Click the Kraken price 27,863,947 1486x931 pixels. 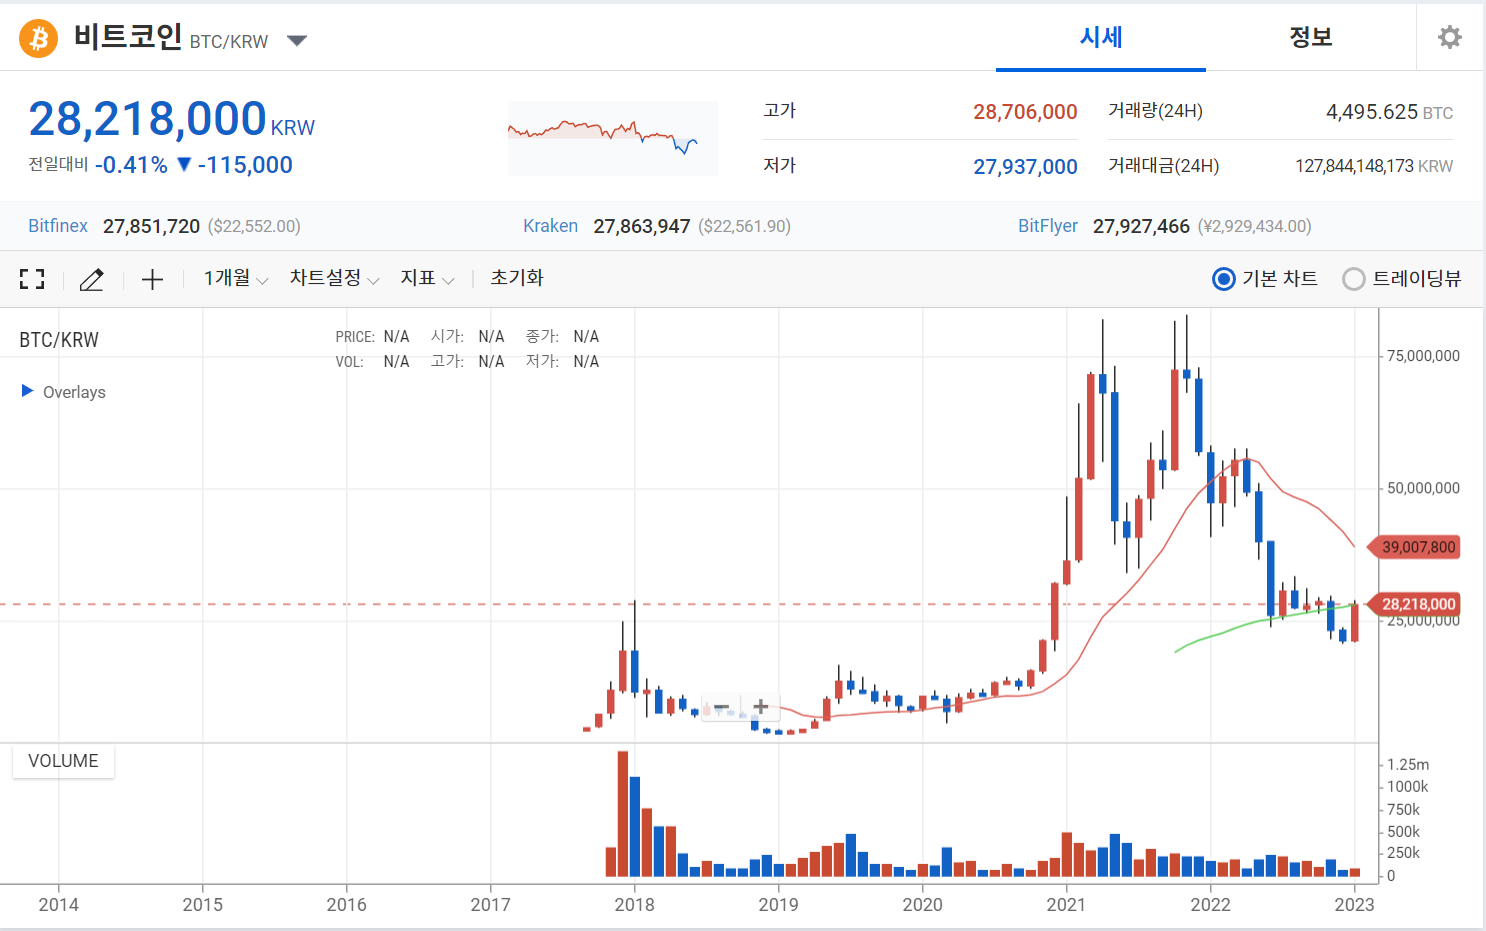click(x=642, y=226)
